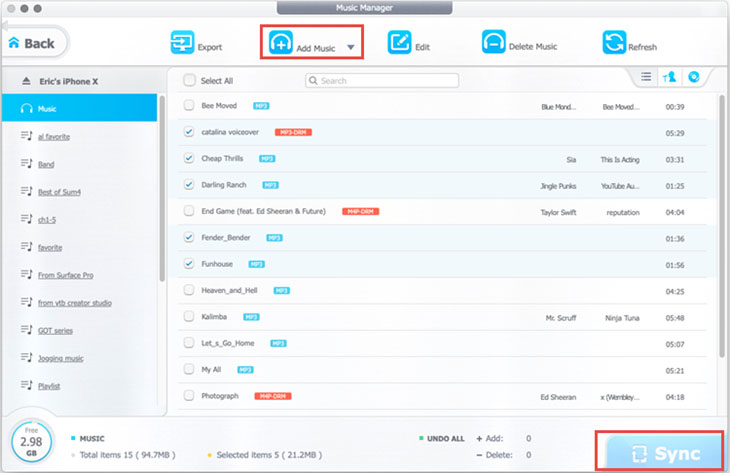
Task: Uncheck the 'Darling Ranch' checkbox
Action: click(189, 185)
